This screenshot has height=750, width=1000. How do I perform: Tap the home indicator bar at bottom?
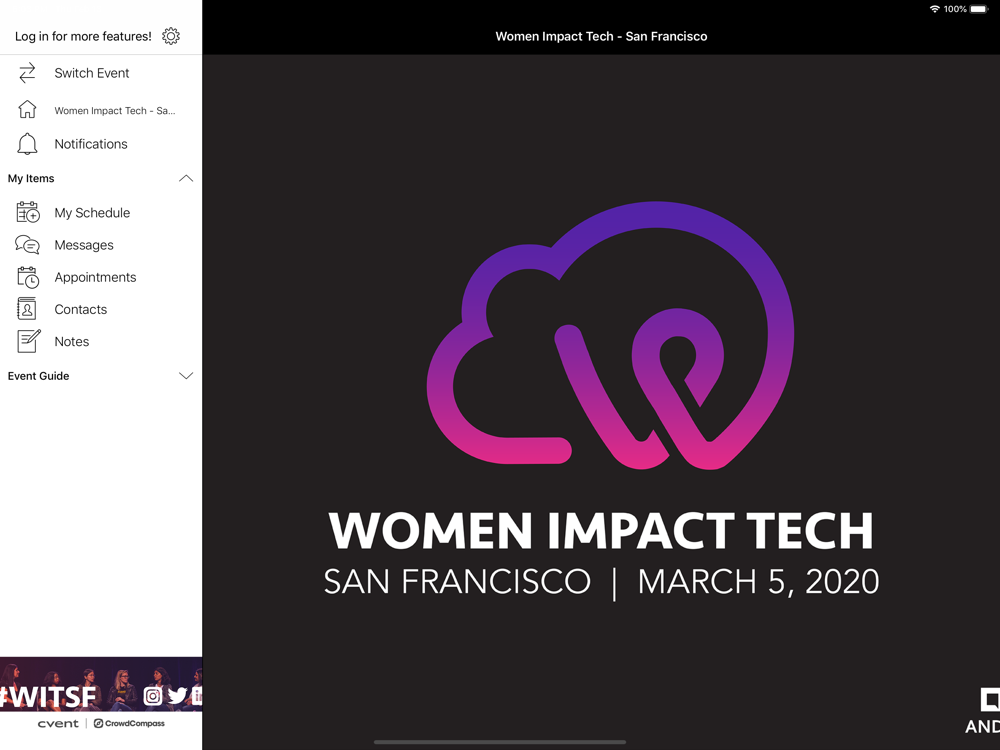(x=500, y=742)
